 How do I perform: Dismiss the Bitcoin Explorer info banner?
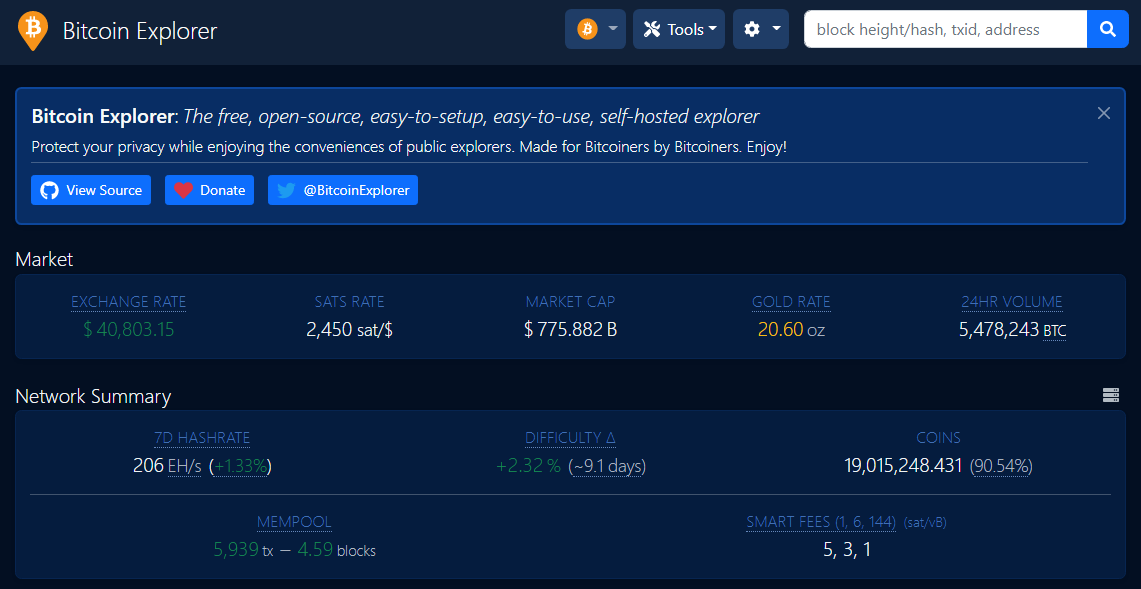pos(1104,113)
